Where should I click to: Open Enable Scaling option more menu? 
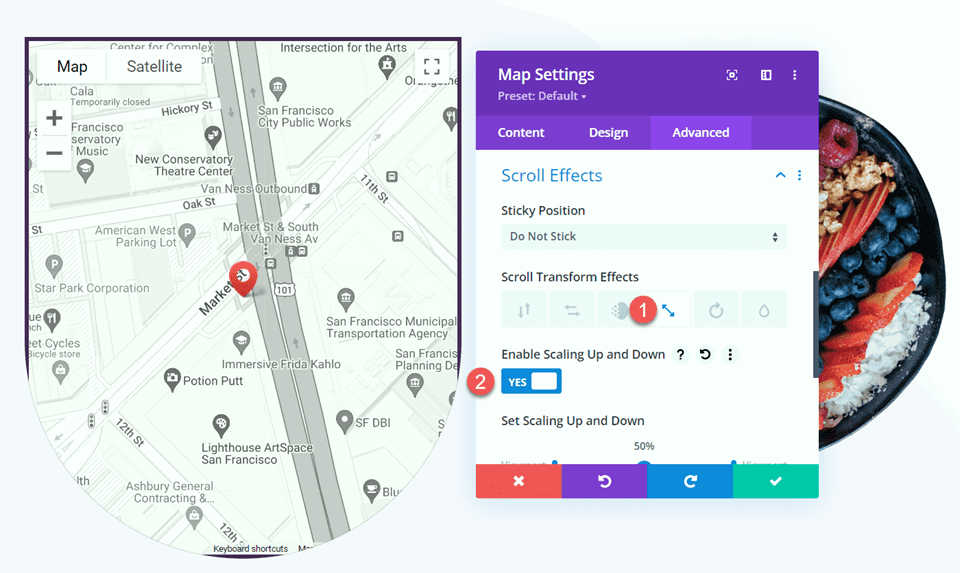730,354
